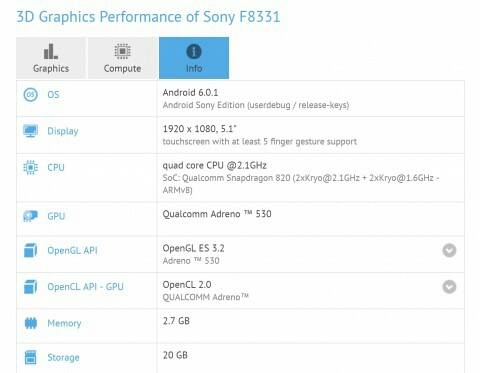The image size is (480, 373).
Task: Switch to the Graphics tab
Action: [51, 58]
